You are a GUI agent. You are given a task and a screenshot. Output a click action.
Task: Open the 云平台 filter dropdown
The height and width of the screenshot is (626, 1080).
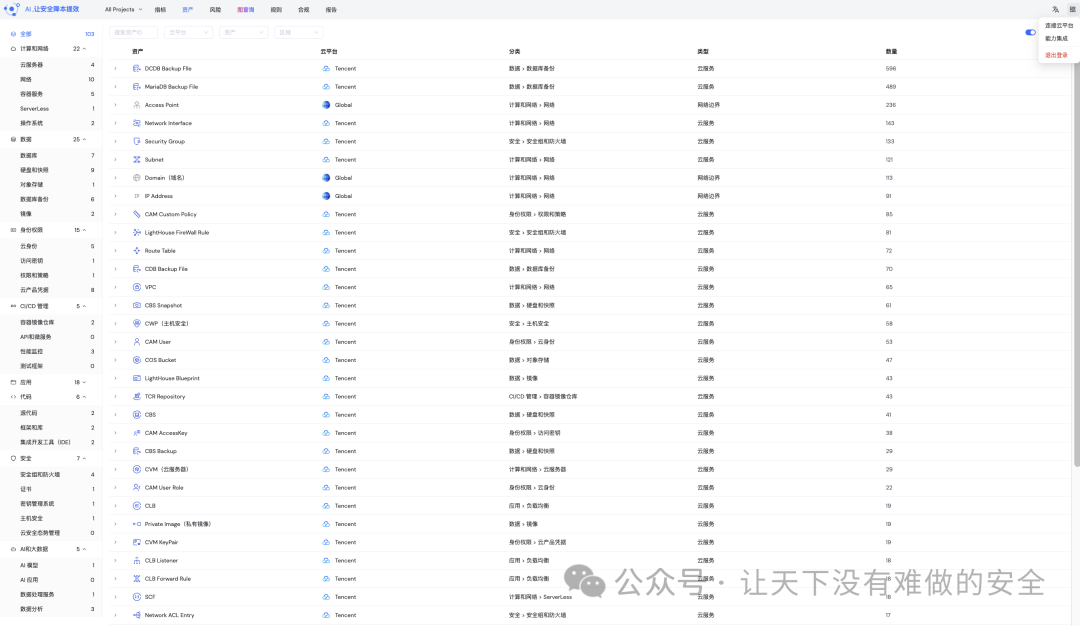coord(189,32)
